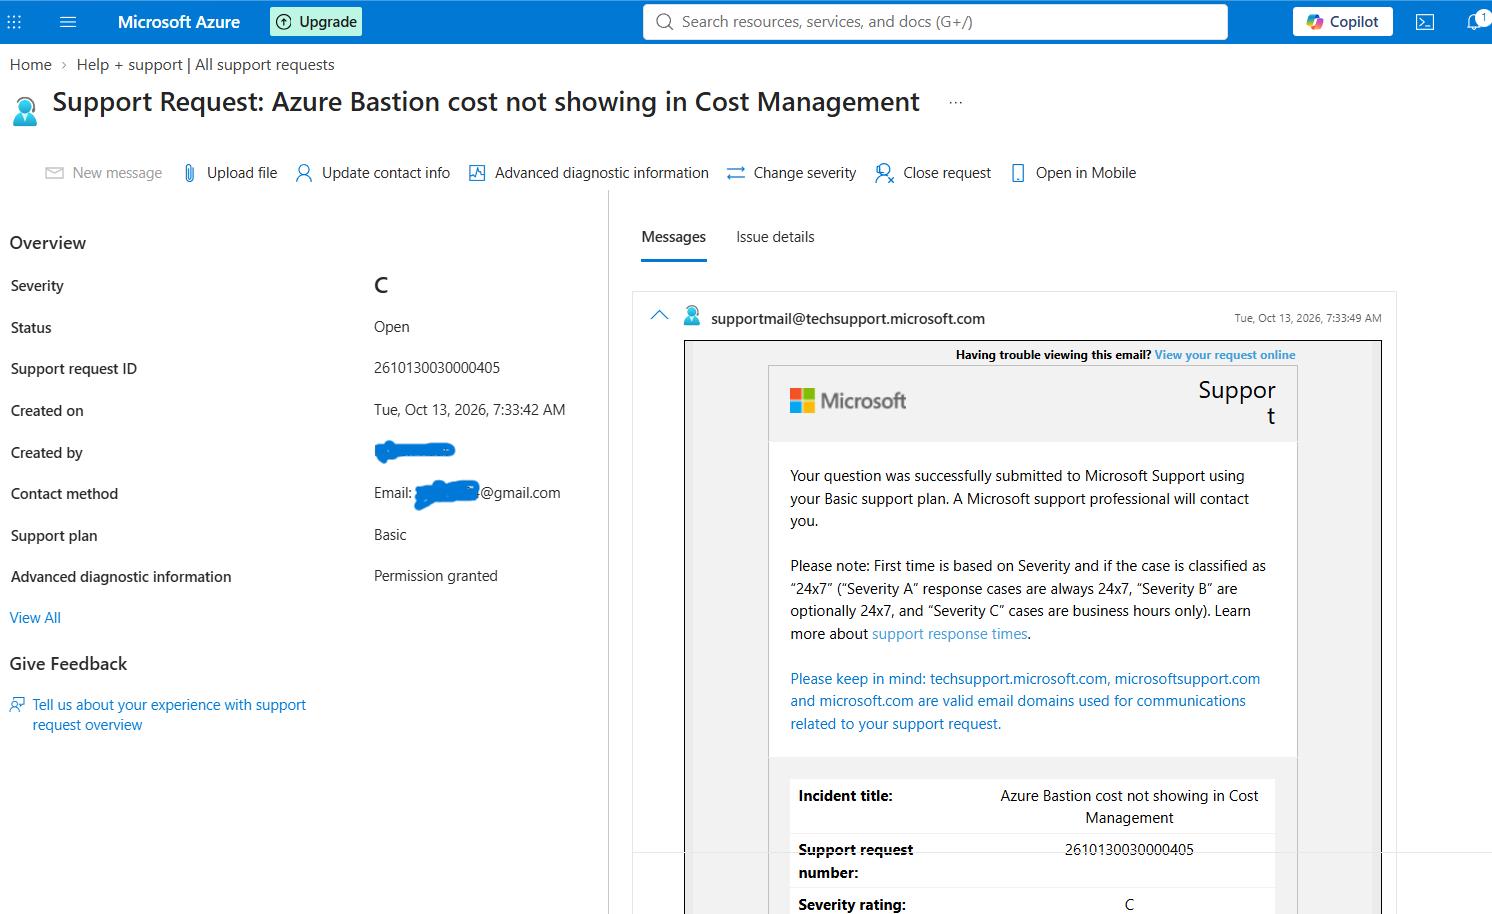Click the Open status value
The image size is (1492, 914).
[x=392, y=327]
